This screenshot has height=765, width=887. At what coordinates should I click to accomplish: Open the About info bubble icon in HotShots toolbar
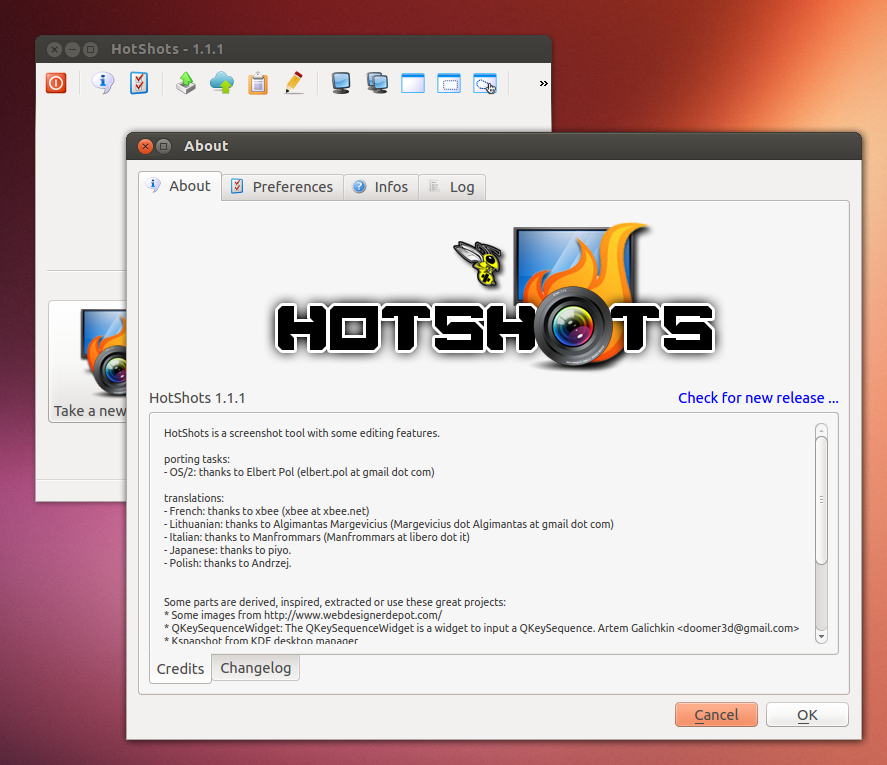[x=103, y=83]
